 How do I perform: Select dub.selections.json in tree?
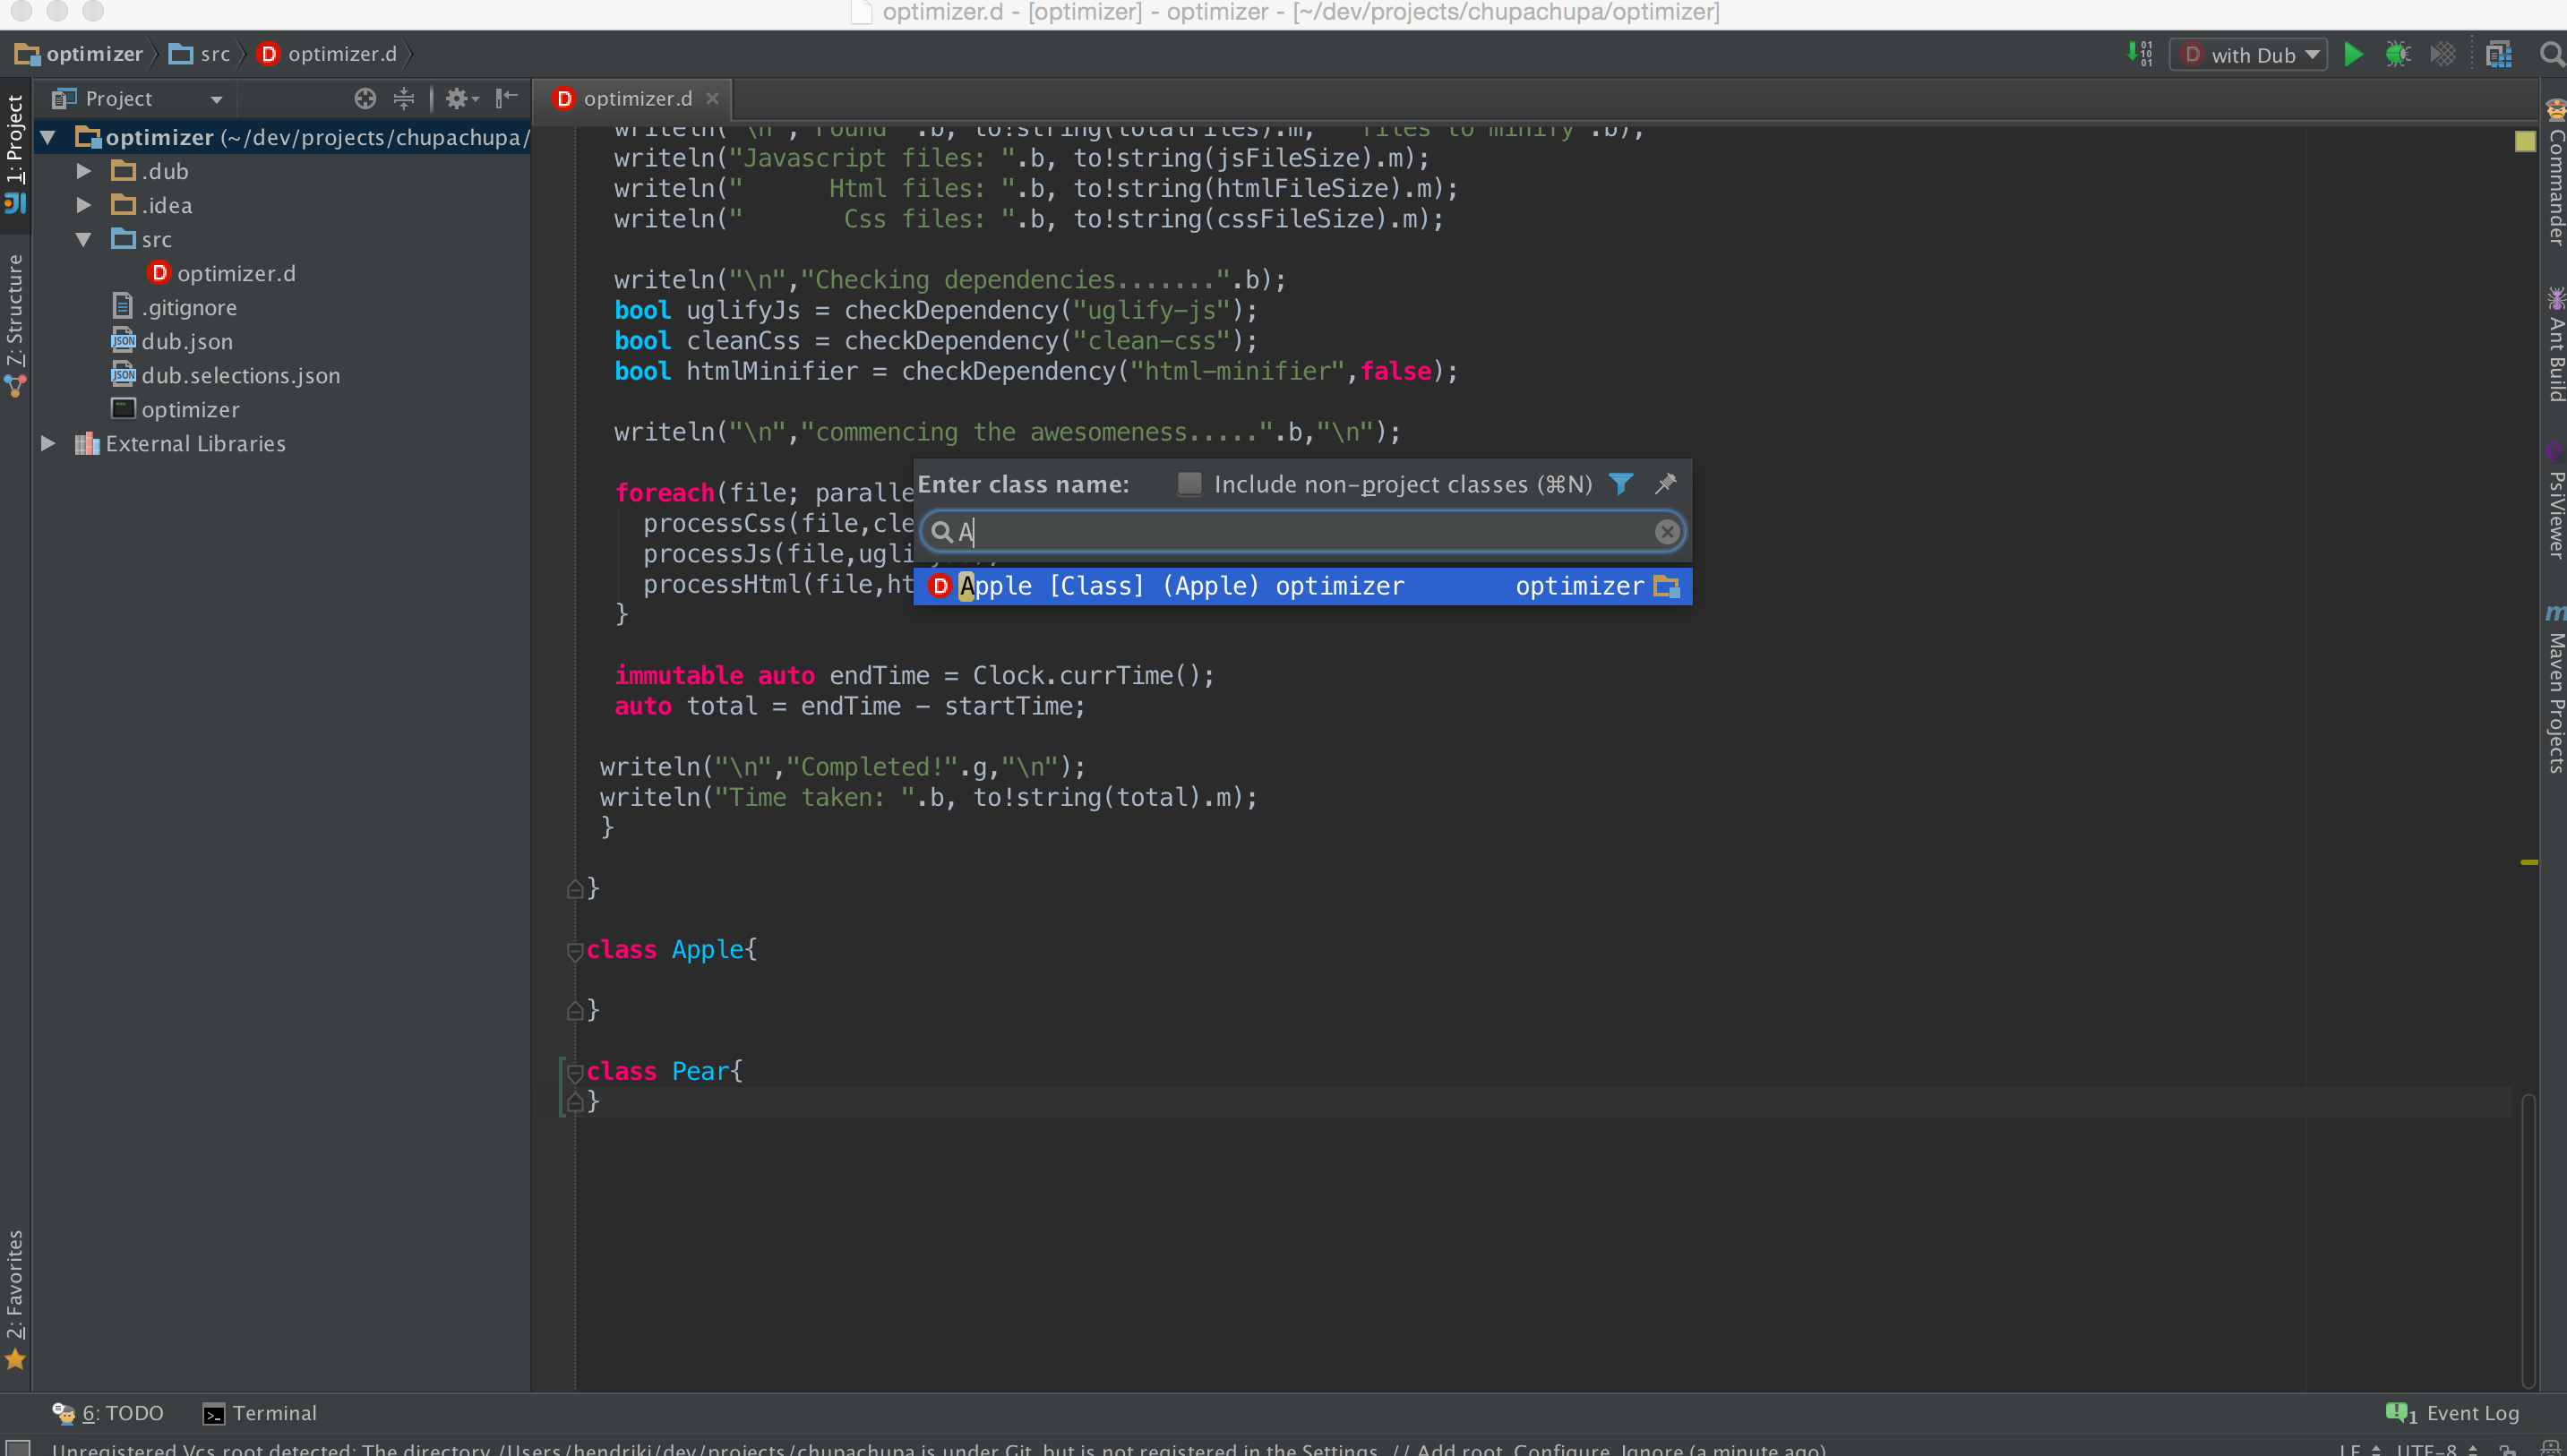226,375
